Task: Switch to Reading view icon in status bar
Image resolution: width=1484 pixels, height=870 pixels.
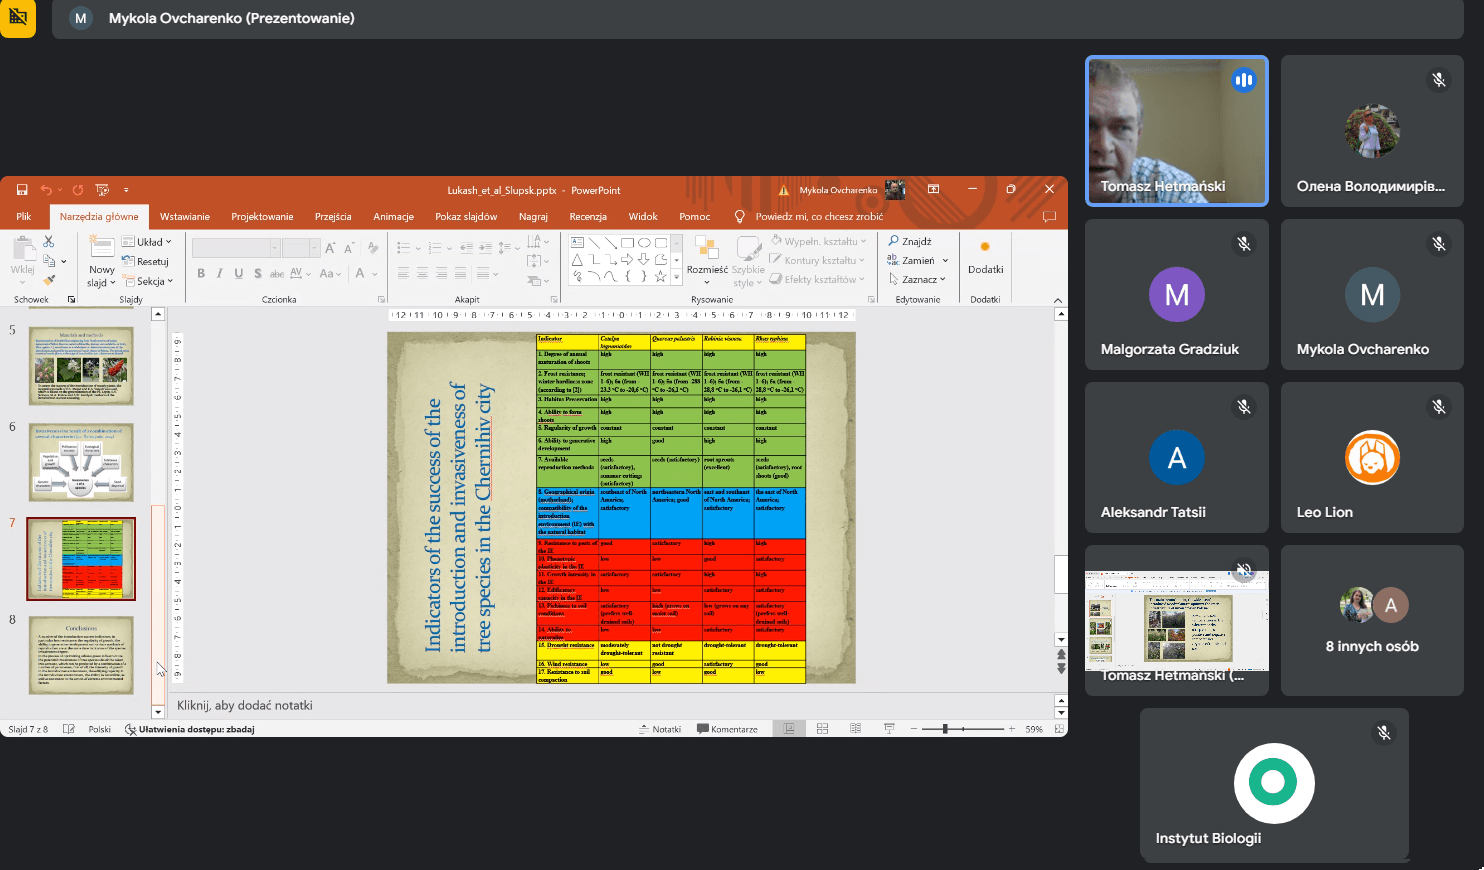Action: tap(855, 729)
